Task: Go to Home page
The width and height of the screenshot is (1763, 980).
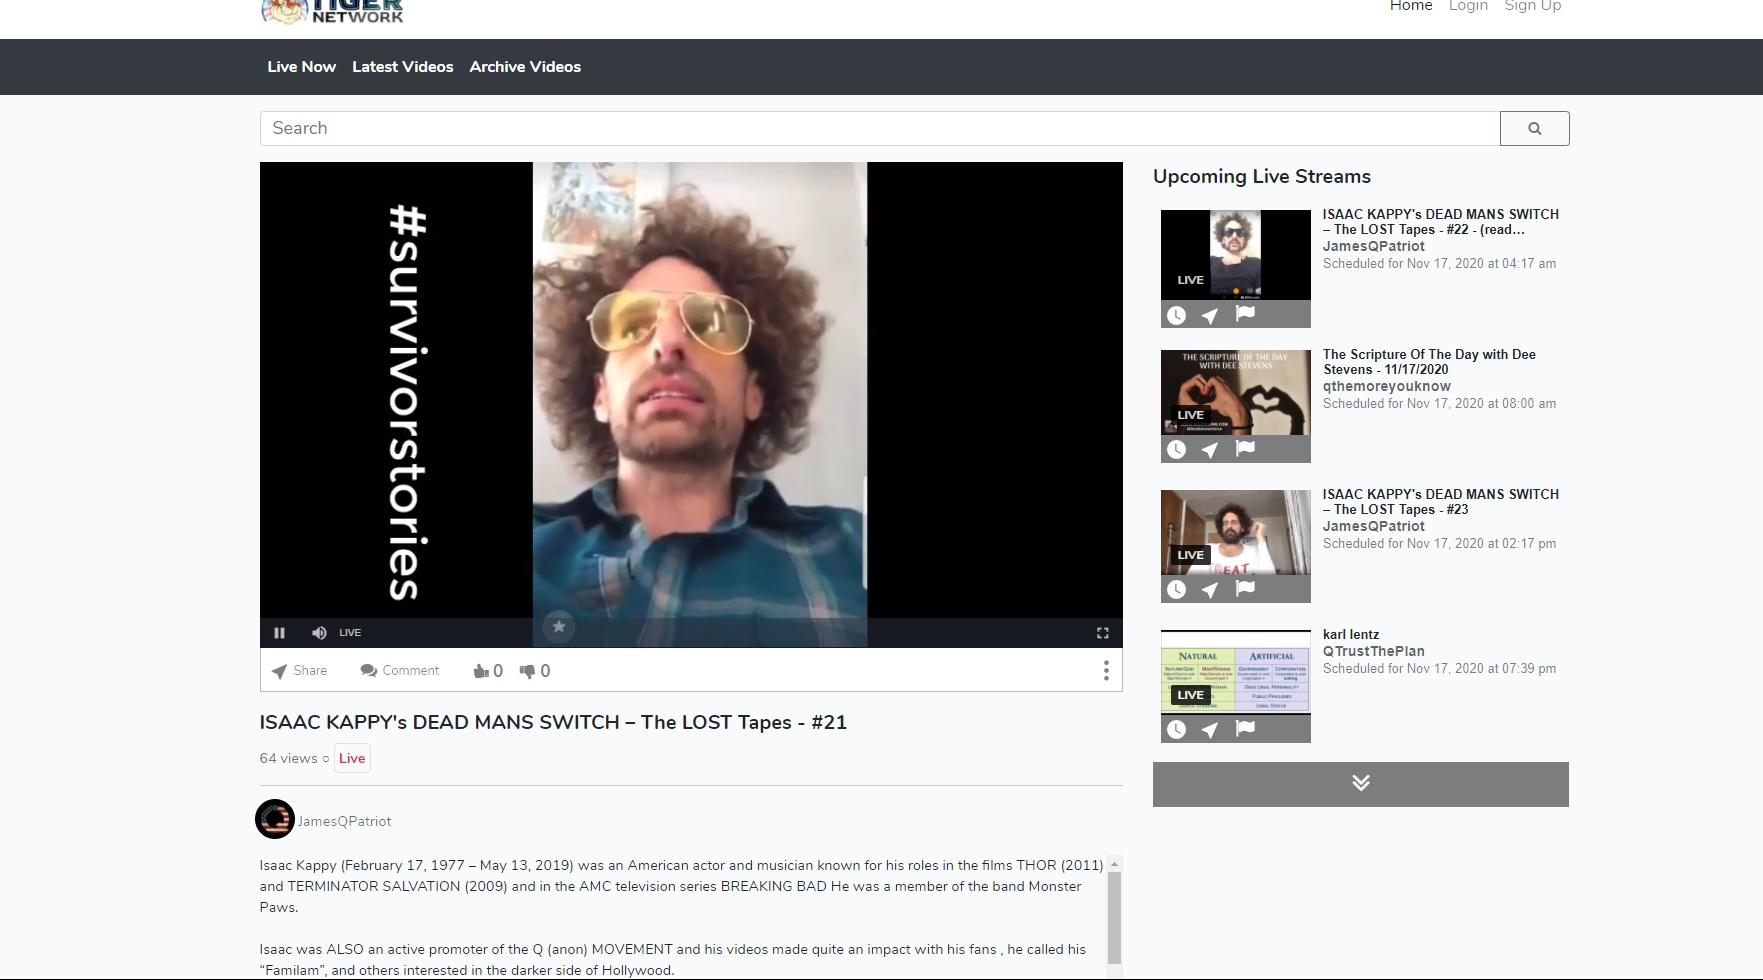Action: (1410, 6)
